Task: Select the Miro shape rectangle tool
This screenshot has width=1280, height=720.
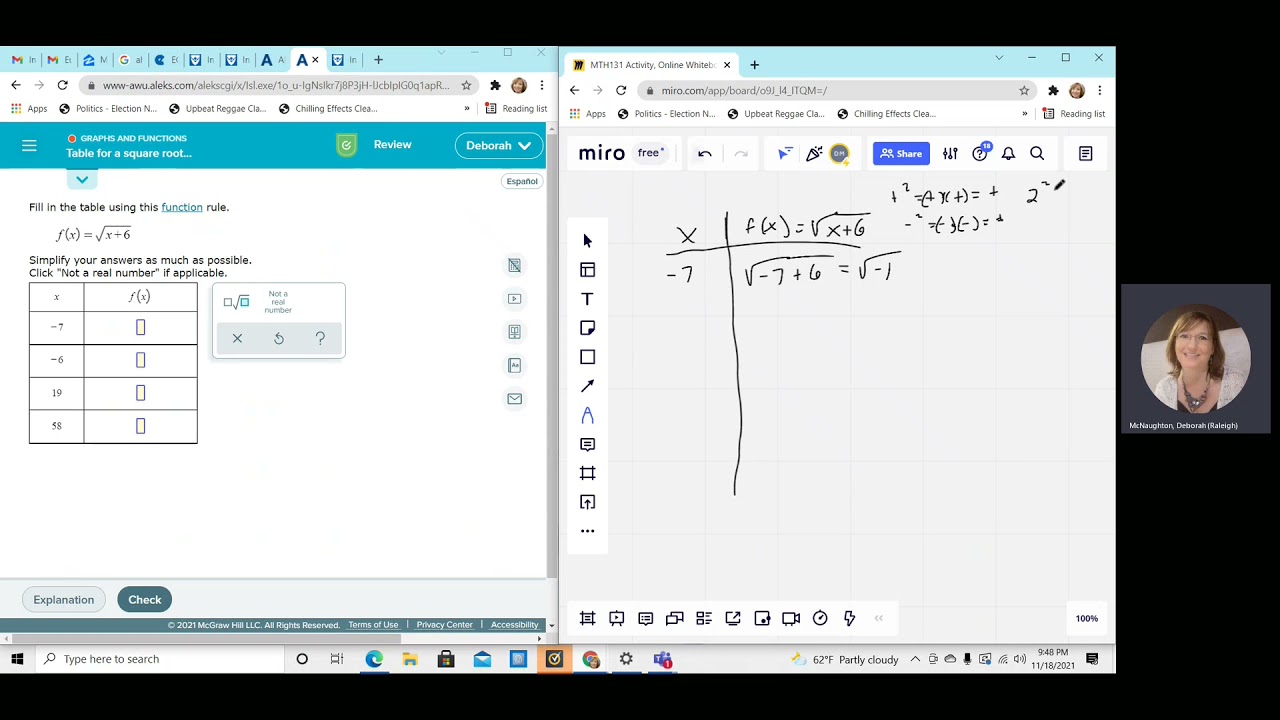Action: tap(587, 357)
